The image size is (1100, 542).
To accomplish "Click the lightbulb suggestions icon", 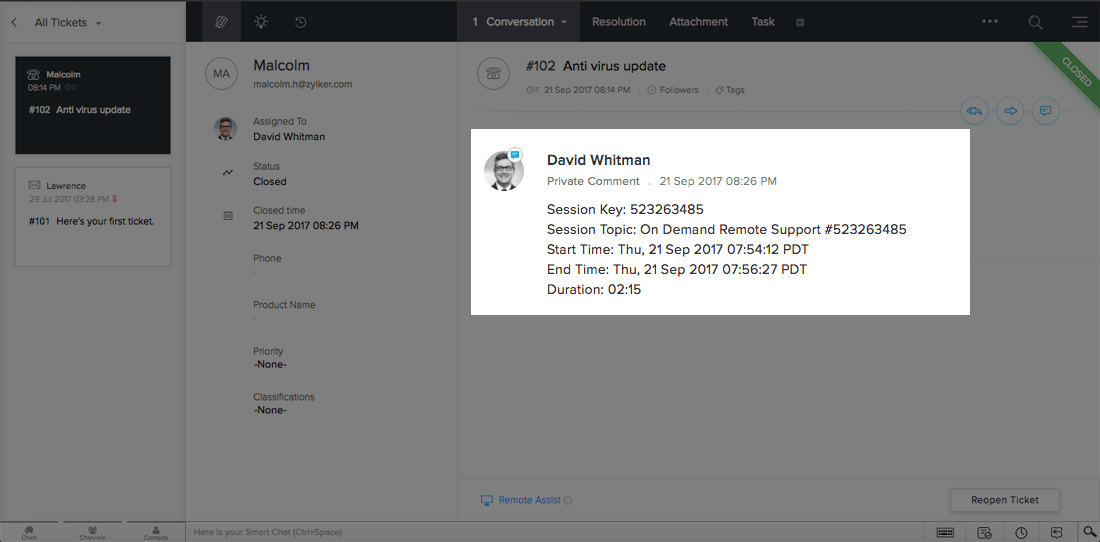I will 261,21.
